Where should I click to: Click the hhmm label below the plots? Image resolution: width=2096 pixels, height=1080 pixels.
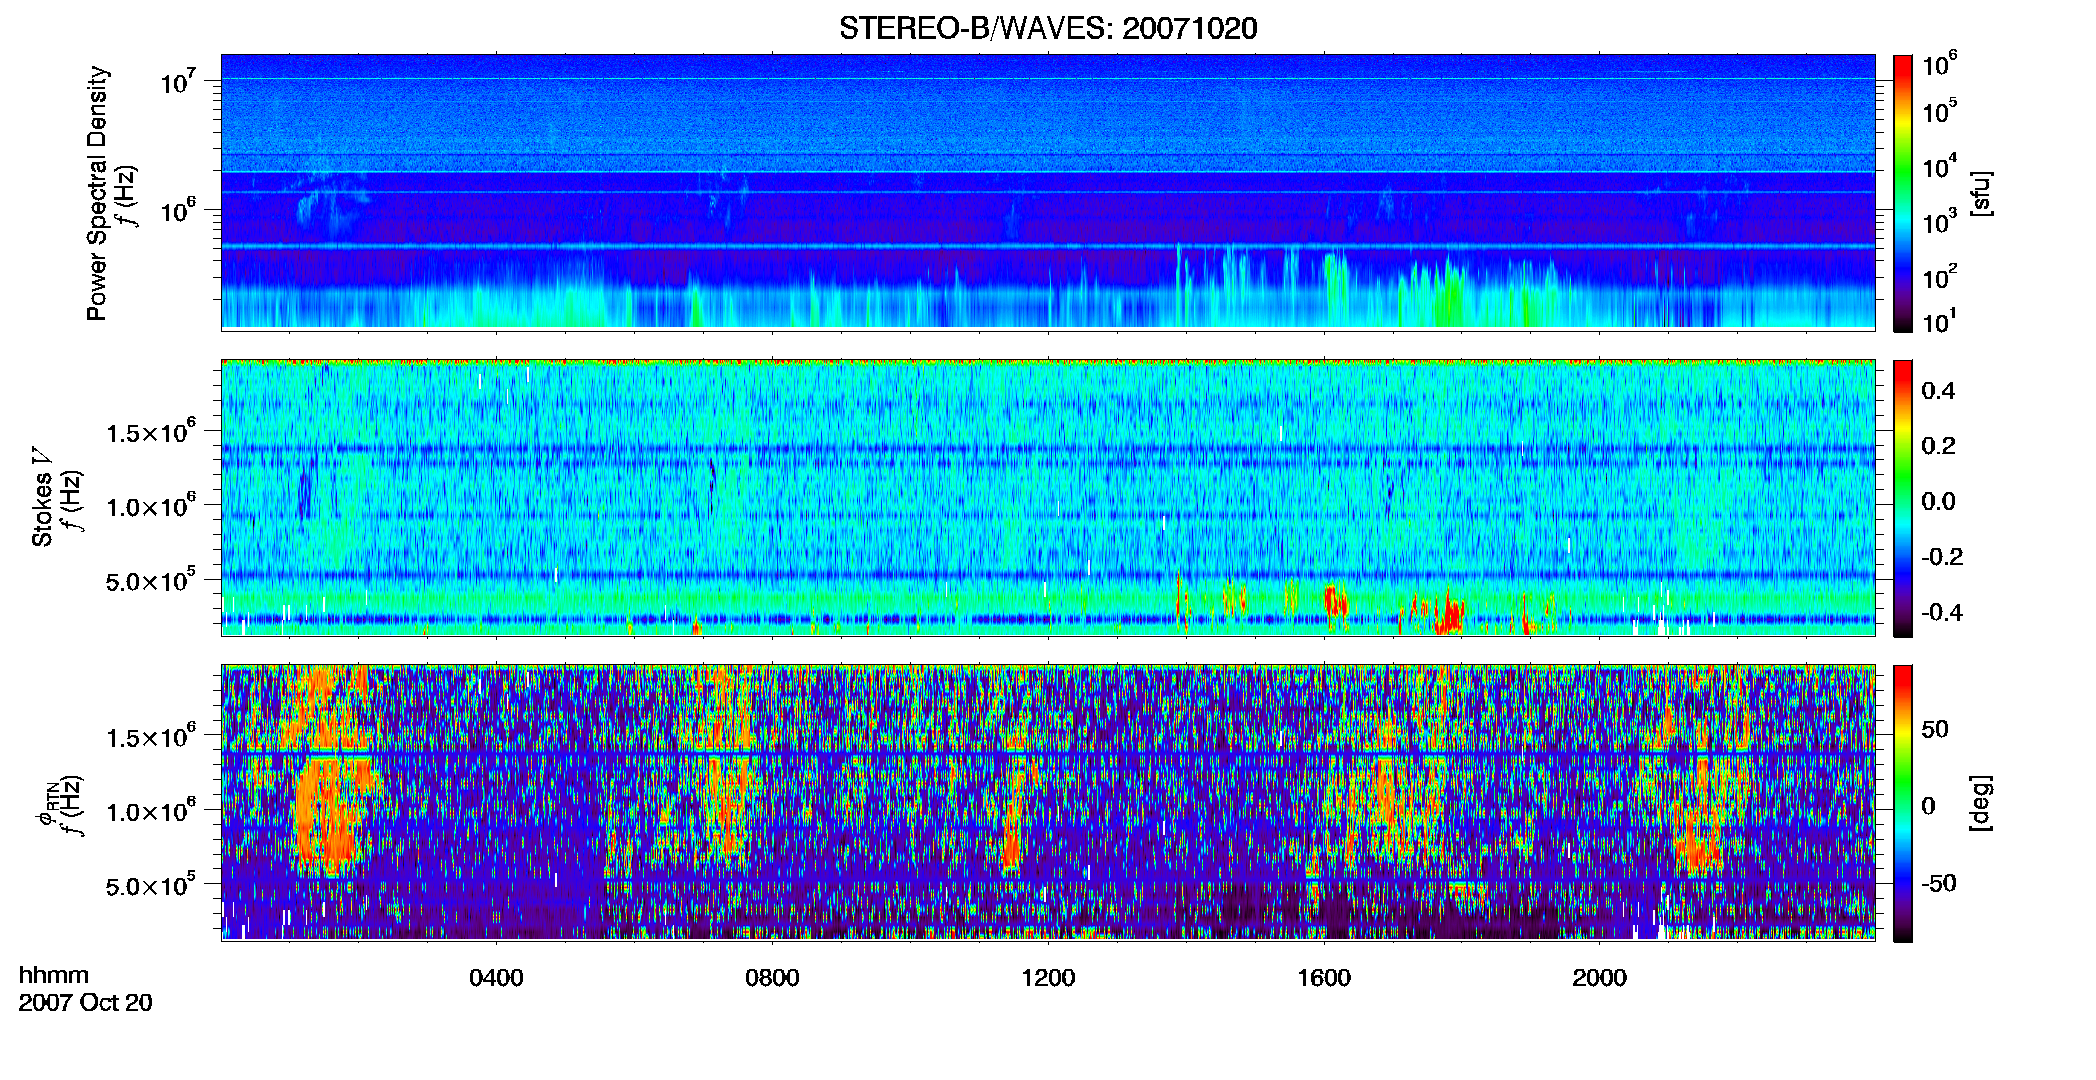54,975
